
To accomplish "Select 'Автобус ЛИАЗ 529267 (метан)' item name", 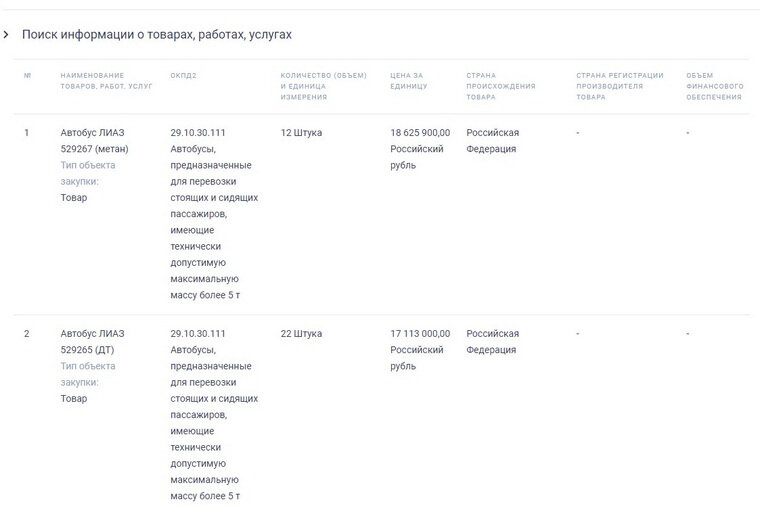I will (x=94, y=141).
